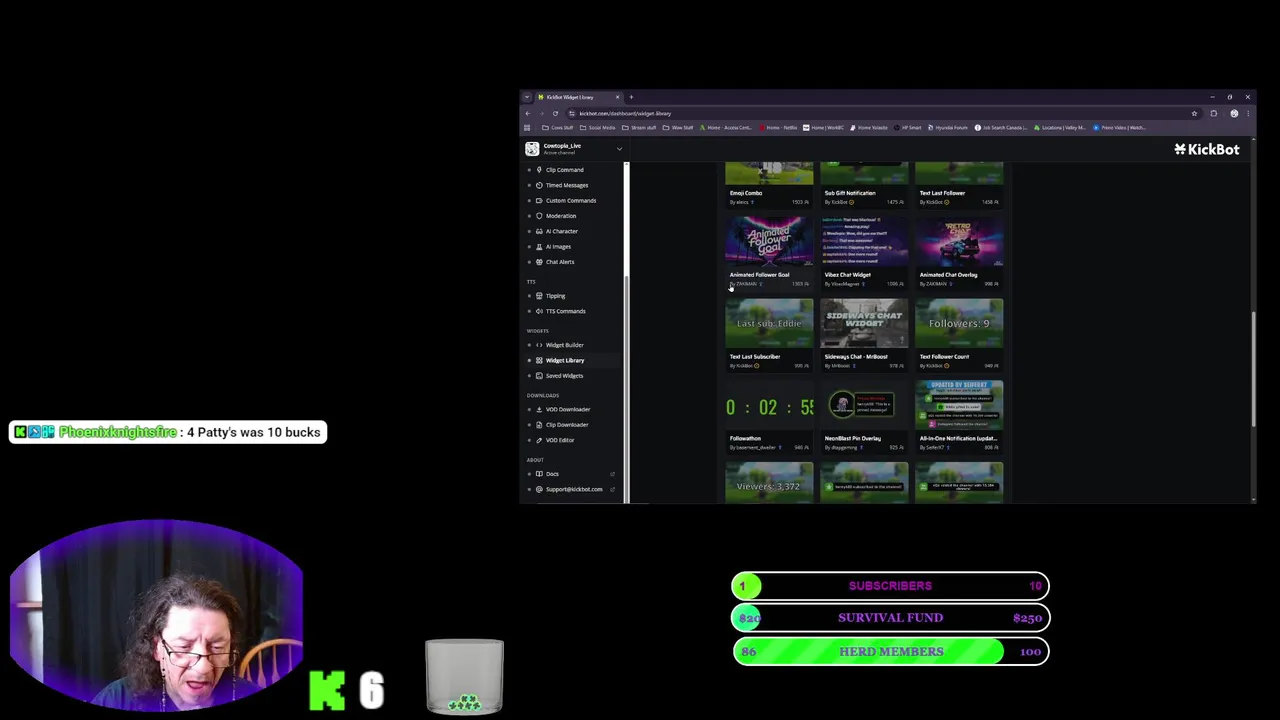Viewport: 1280px width, 720px height.
Task: Open the Stream stuff bookmark folder
Action: point(639,128)
